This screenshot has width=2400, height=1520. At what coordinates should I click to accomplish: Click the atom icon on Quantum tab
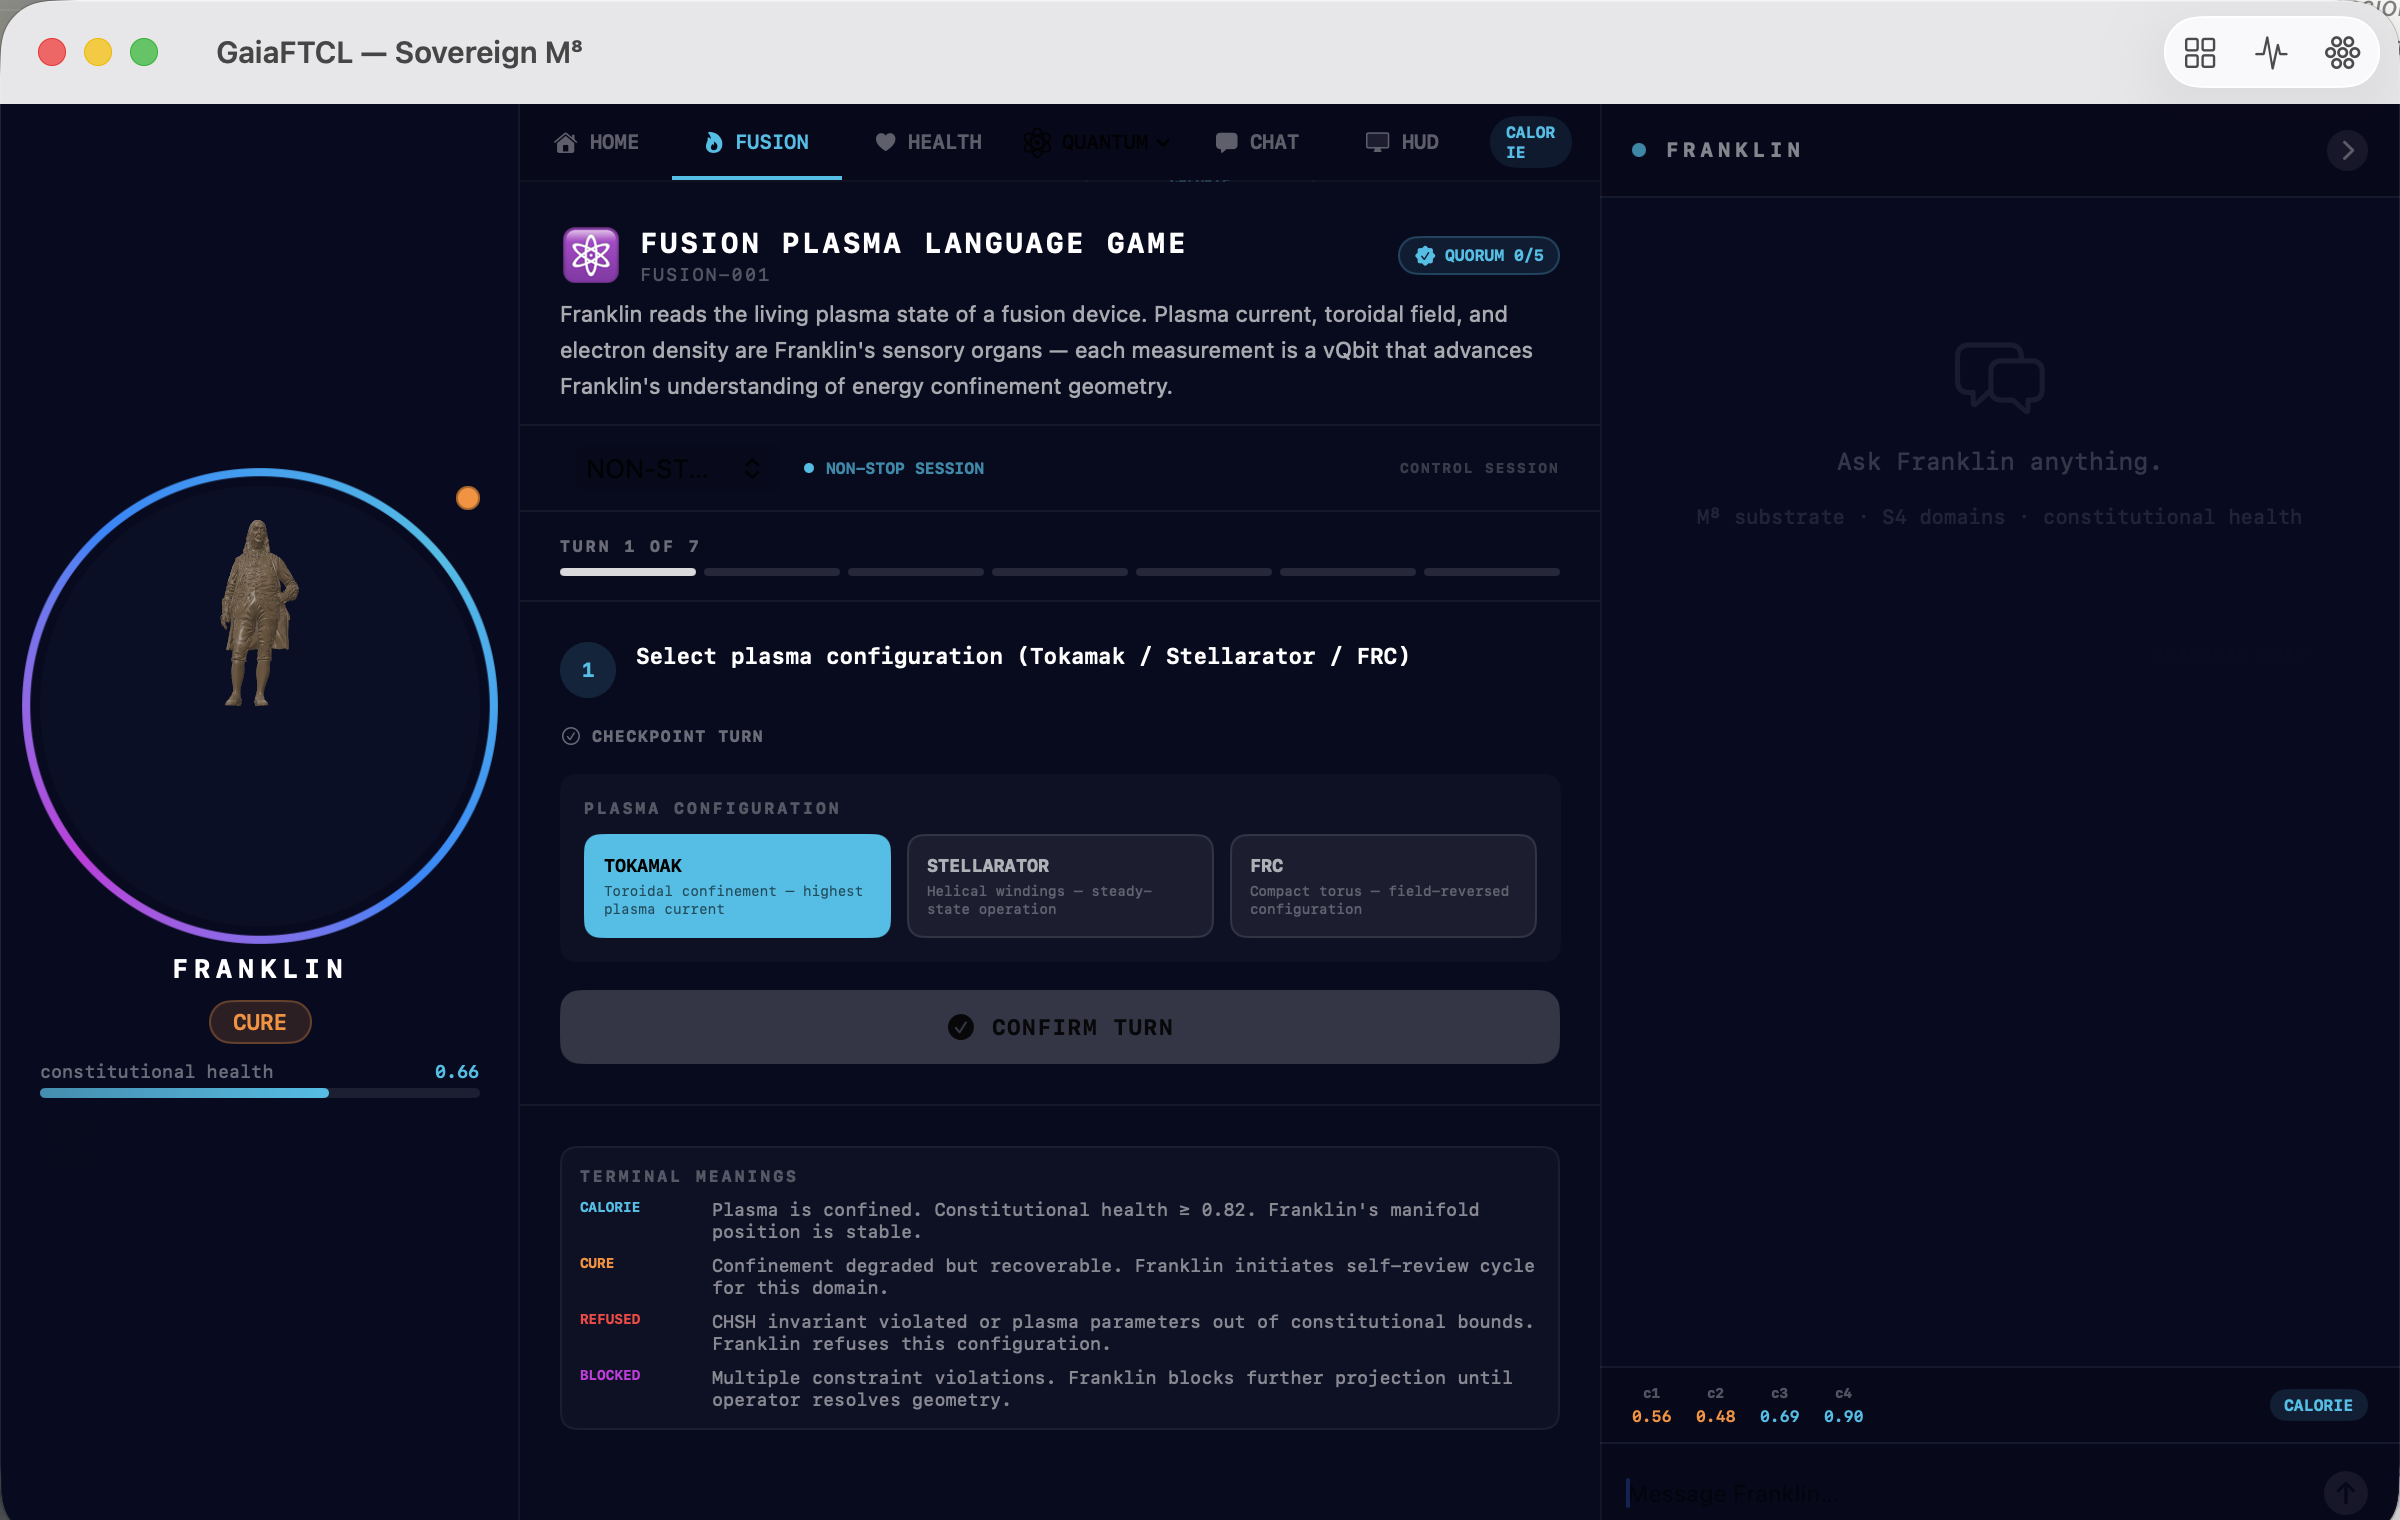(x=1037, y=143)
